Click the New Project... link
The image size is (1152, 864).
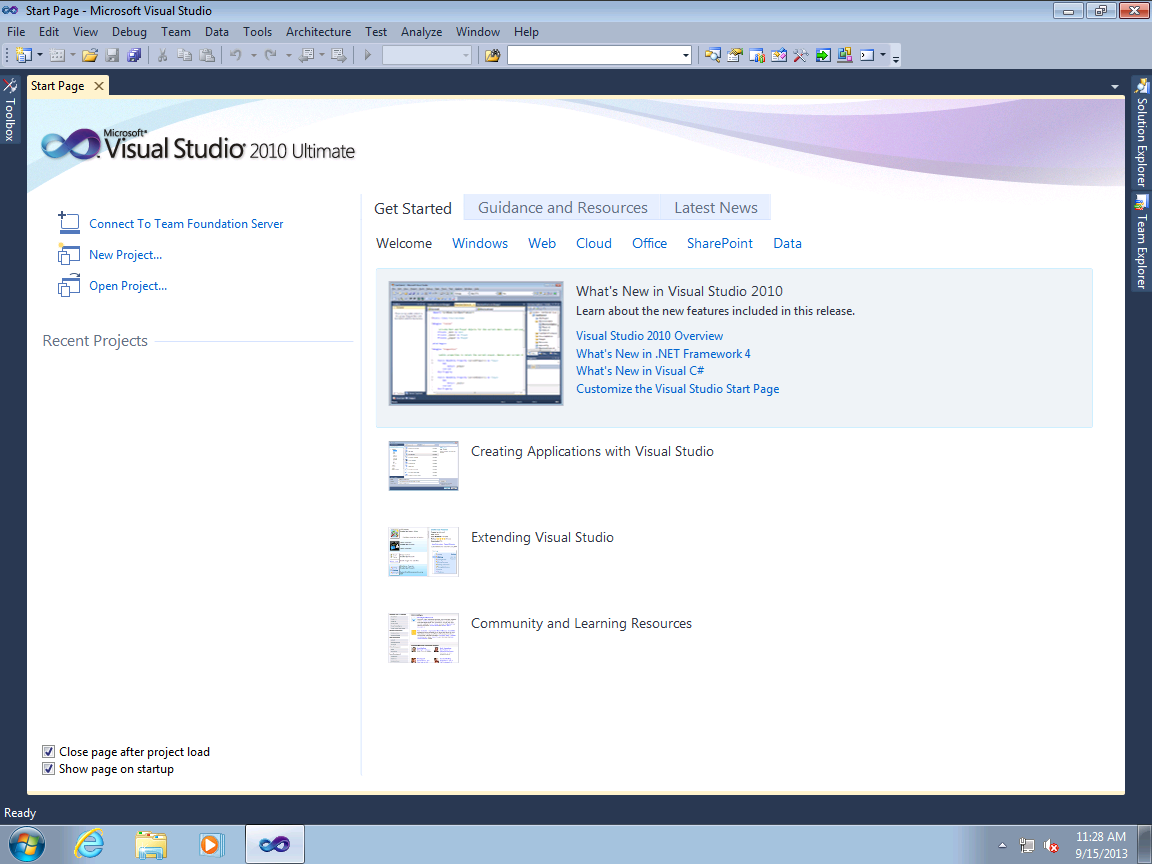[x=126, y=255]
